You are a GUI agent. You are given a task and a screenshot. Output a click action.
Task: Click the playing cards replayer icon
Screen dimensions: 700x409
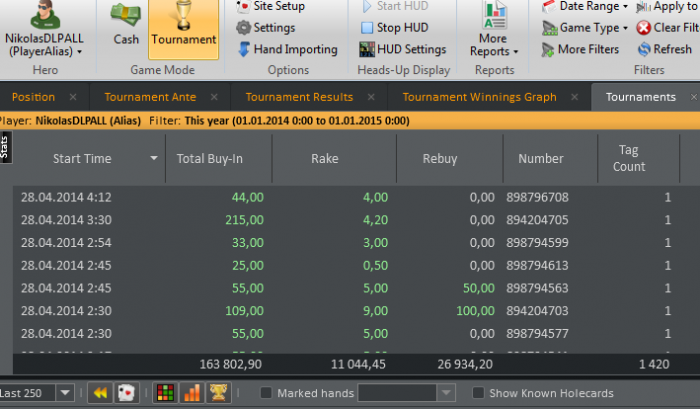click(x=126, y=393)
